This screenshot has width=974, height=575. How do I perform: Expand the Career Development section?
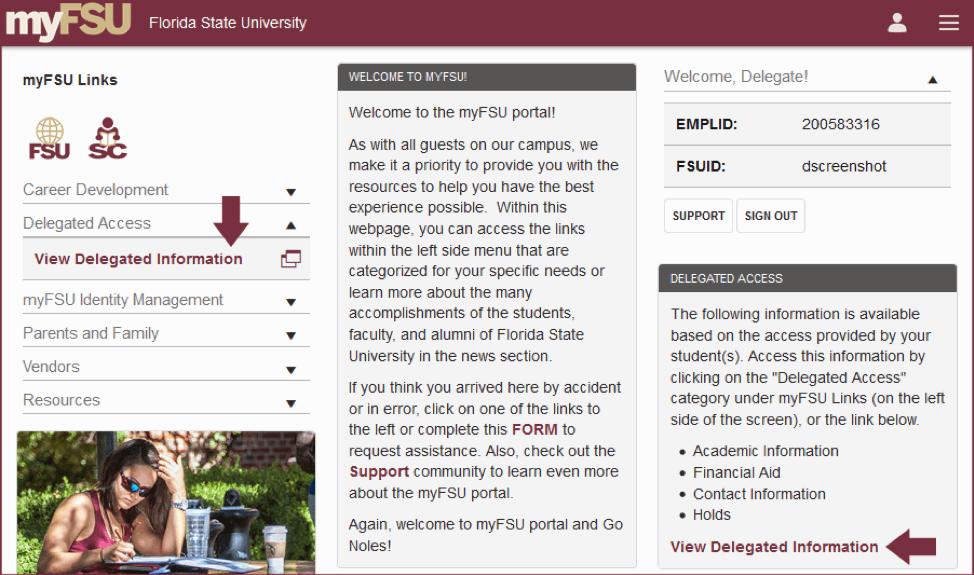coord(291,191)
